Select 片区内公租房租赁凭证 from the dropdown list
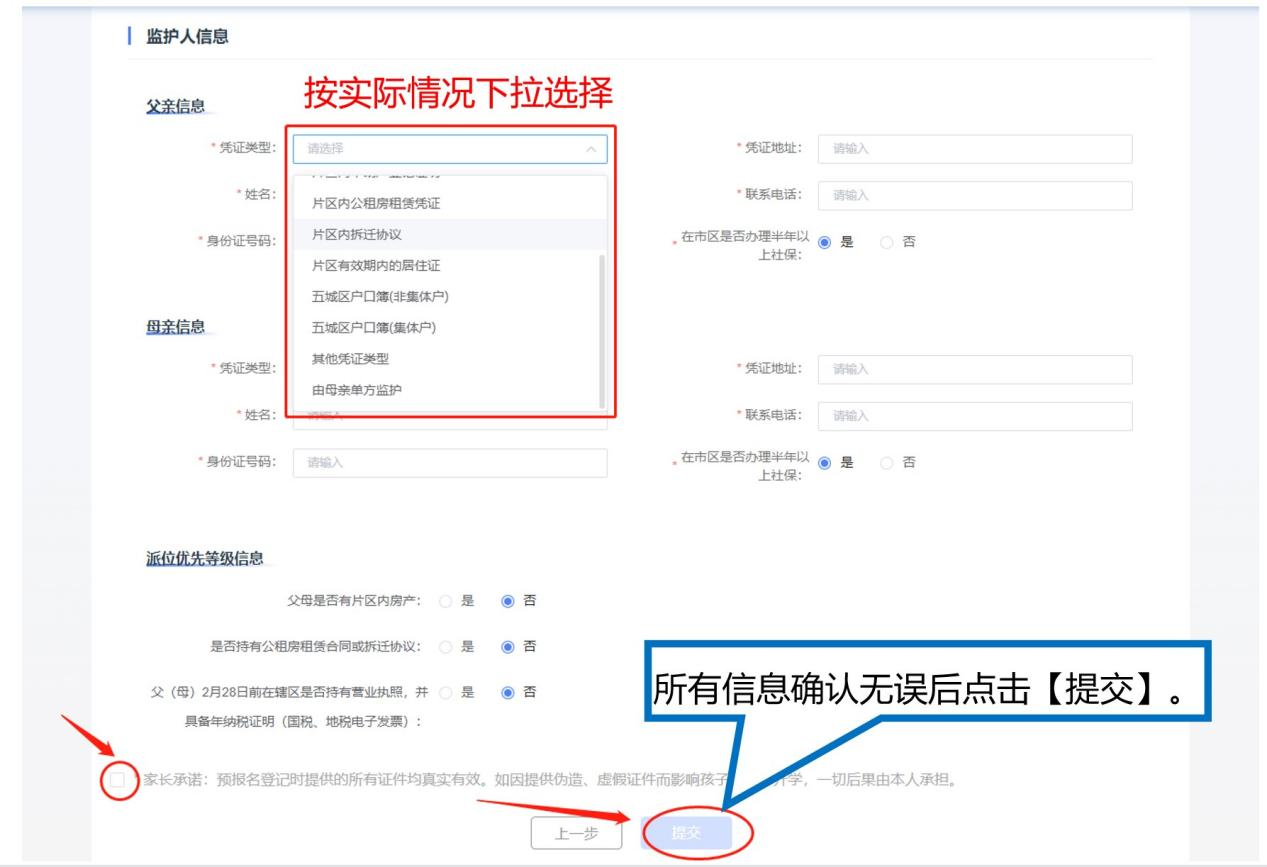Screen dimensions: 1267x867 click(376, 203)
